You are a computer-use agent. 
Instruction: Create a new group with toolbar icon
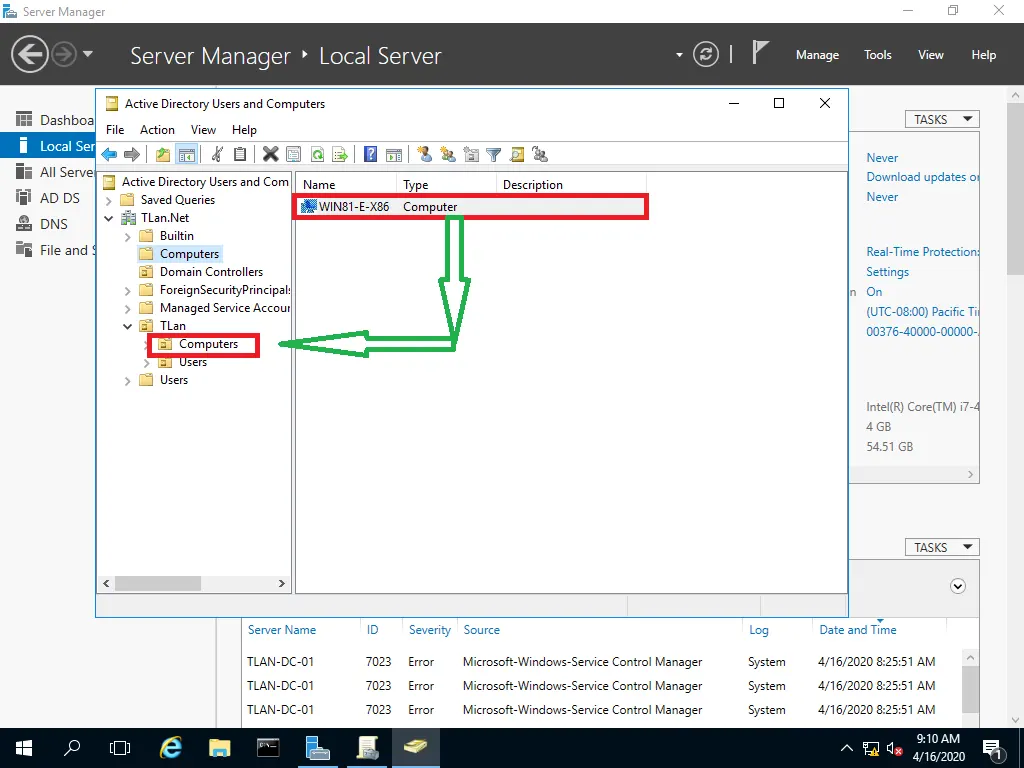click(x=447, y=155)
